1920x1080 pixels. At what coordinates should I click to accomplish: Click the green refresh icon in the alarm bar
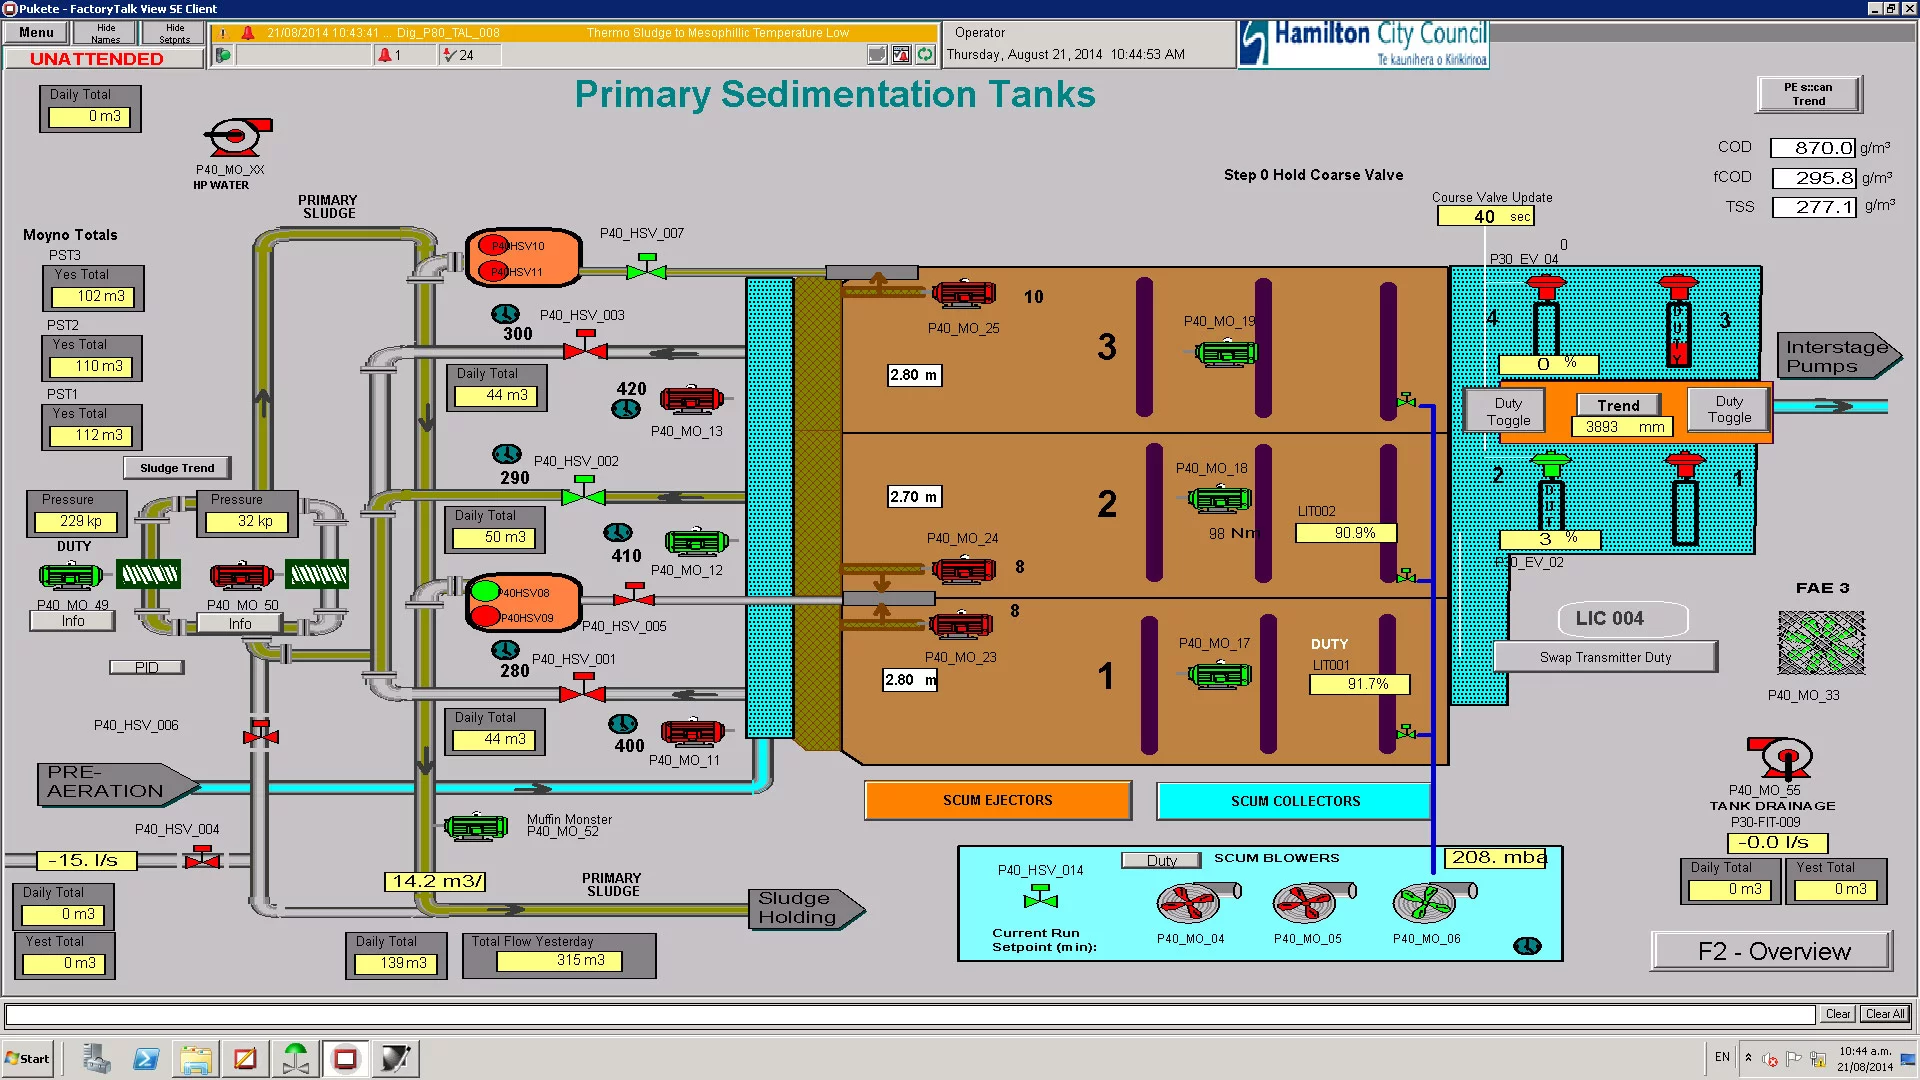[924, 55]
